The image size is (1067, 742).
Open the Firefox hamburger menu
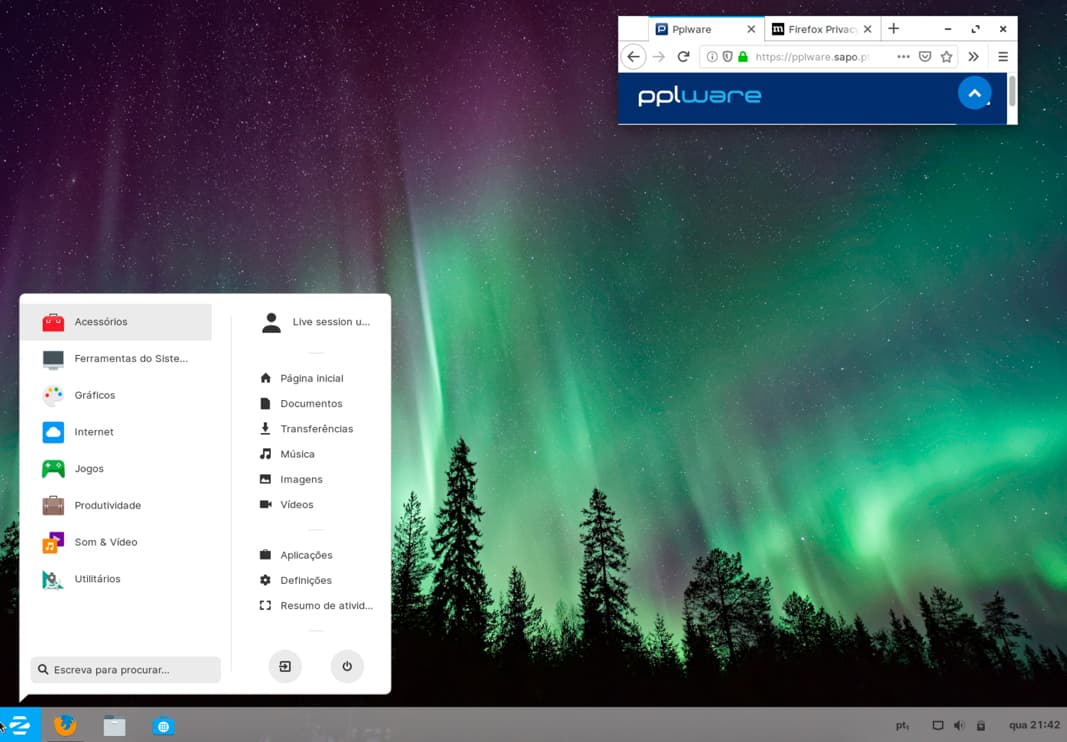(x=1002, y=57)
